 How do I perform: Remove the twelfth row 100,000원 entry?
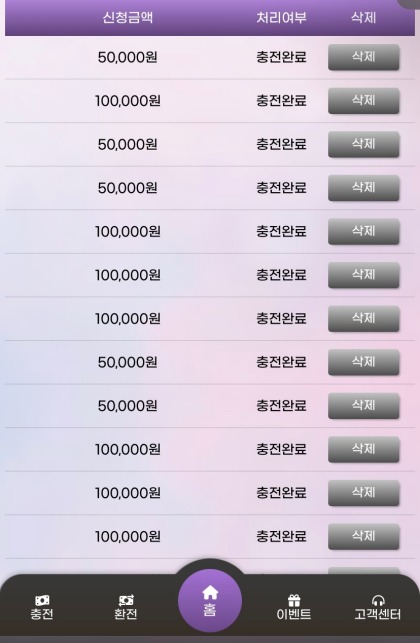[x=363, y=536]
